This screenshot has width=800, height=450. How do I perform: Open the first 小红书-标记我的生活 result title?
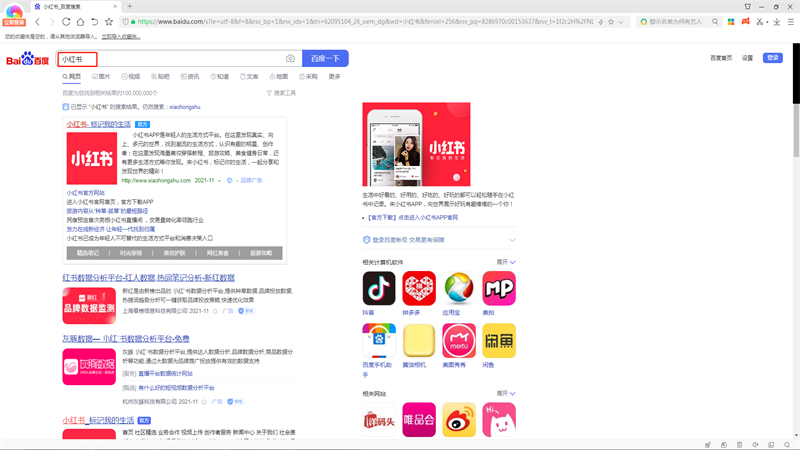click(x=98, y=124)
